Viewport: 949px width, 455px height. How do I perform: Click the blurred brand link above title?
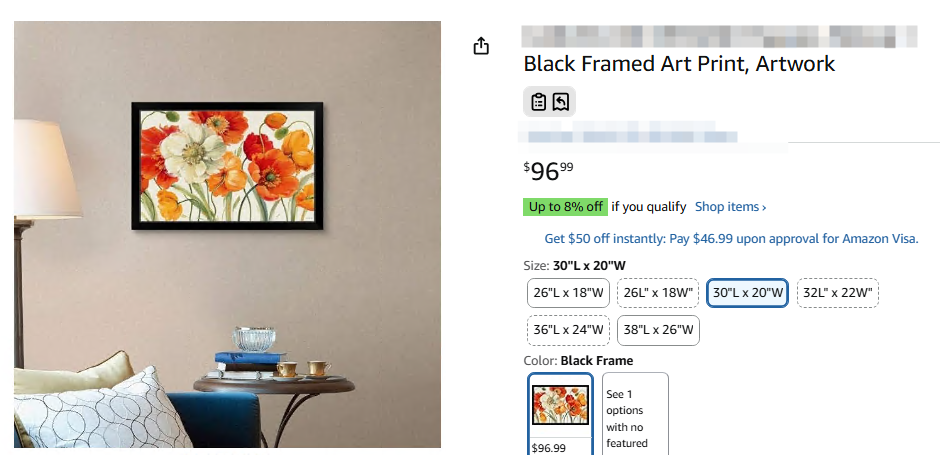(x=719, y=36)
